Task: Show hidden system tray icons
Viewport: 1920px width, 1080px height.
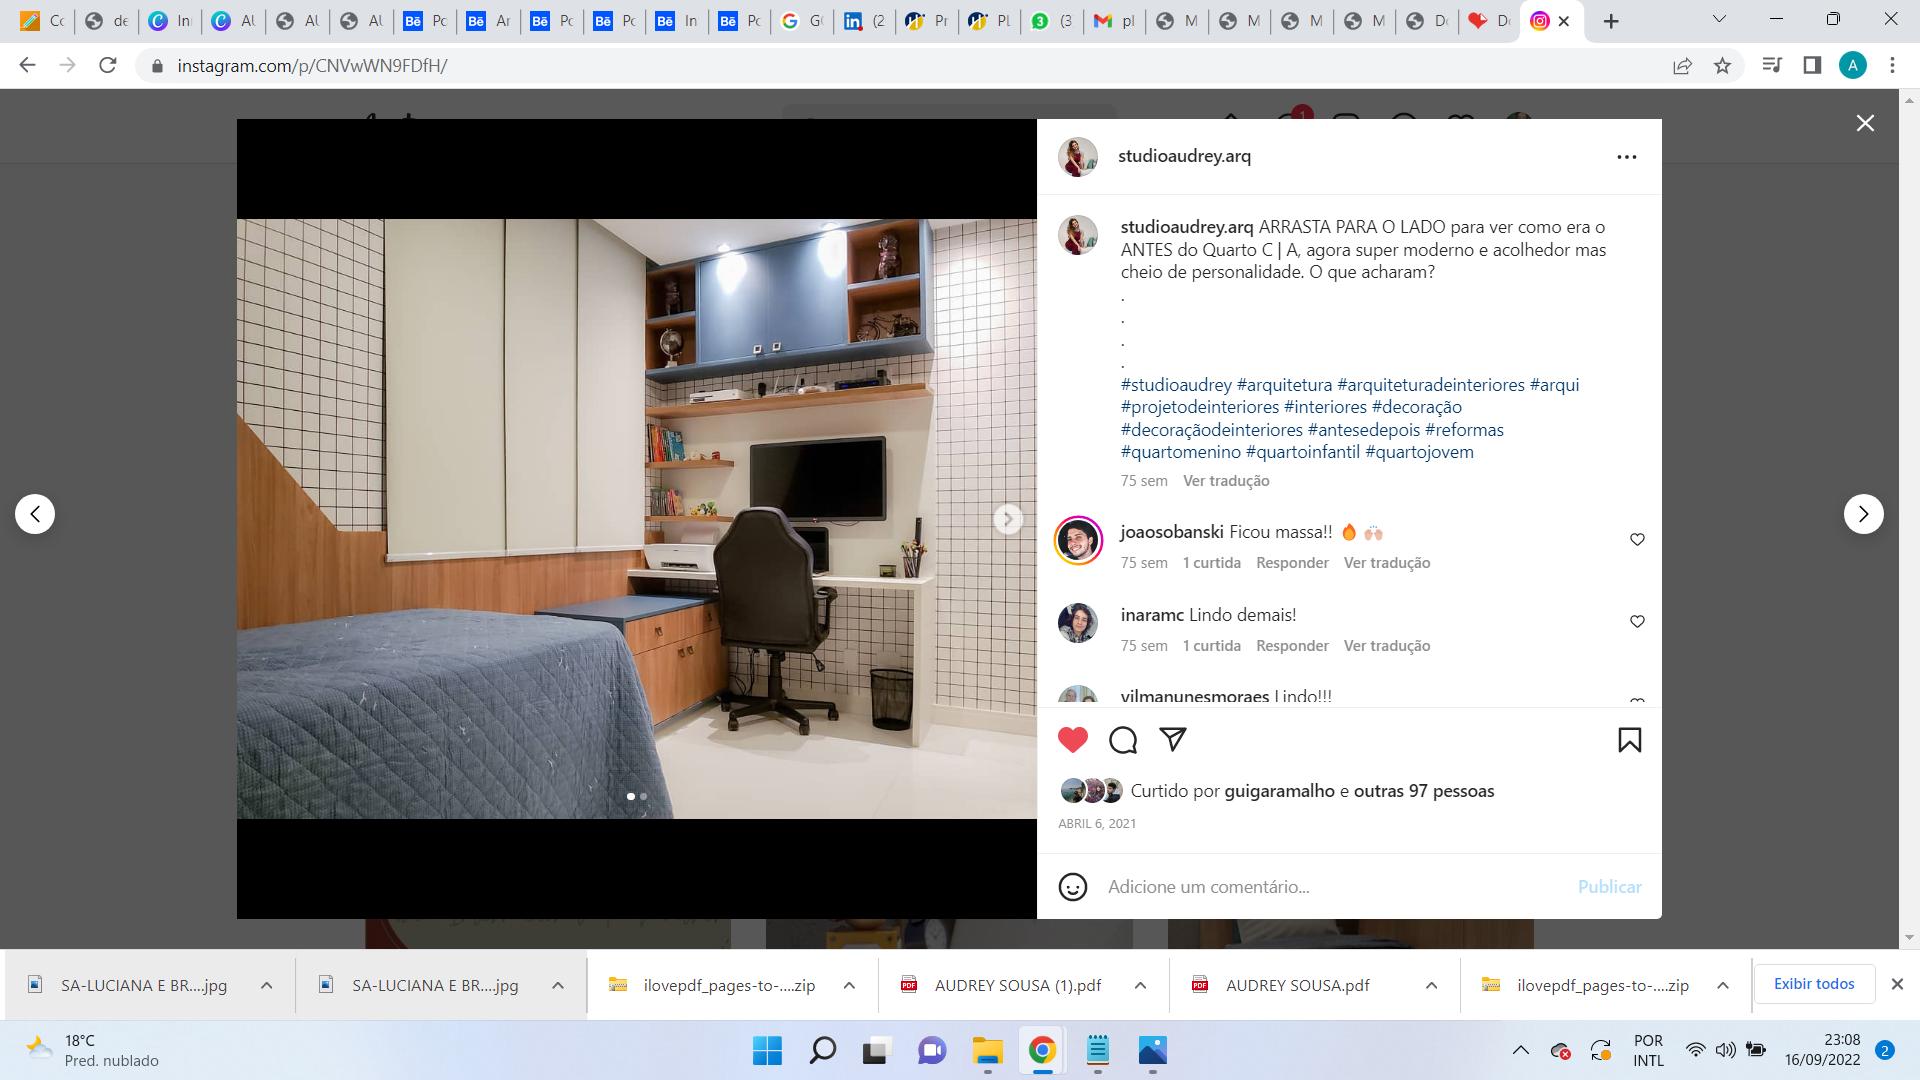Action: click(x=1520, y=1050)
